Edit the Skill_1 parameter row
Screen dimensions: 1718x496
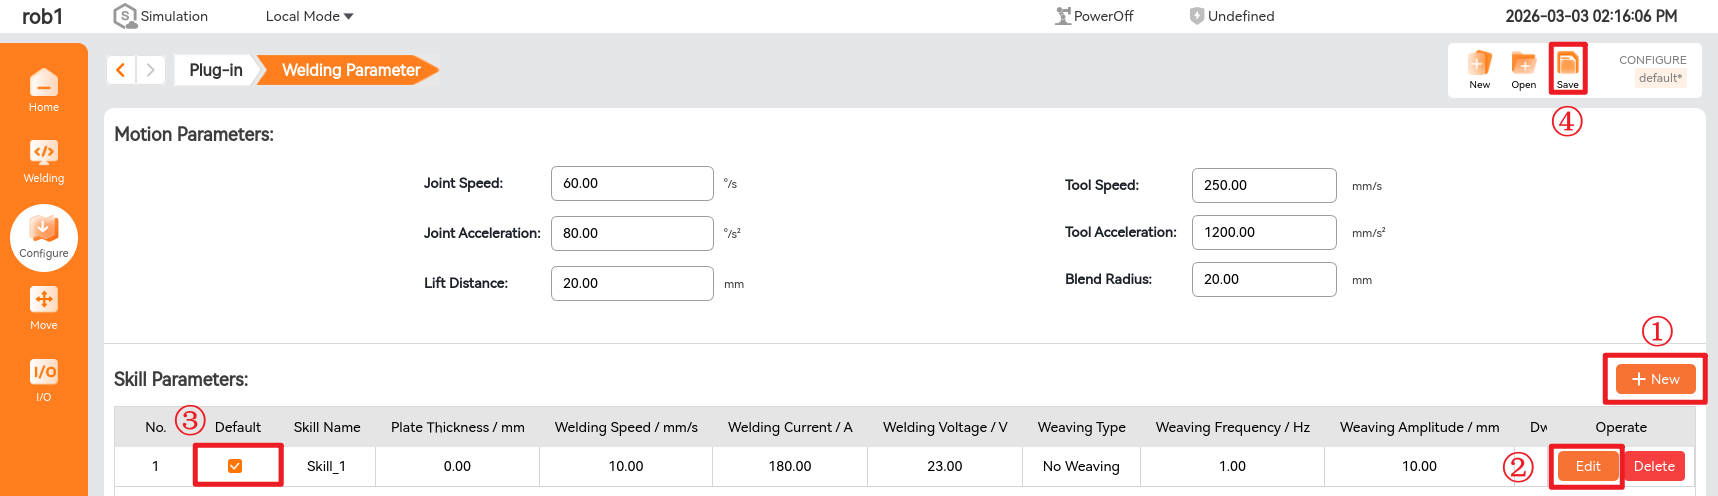click(x=1587, y=466)
